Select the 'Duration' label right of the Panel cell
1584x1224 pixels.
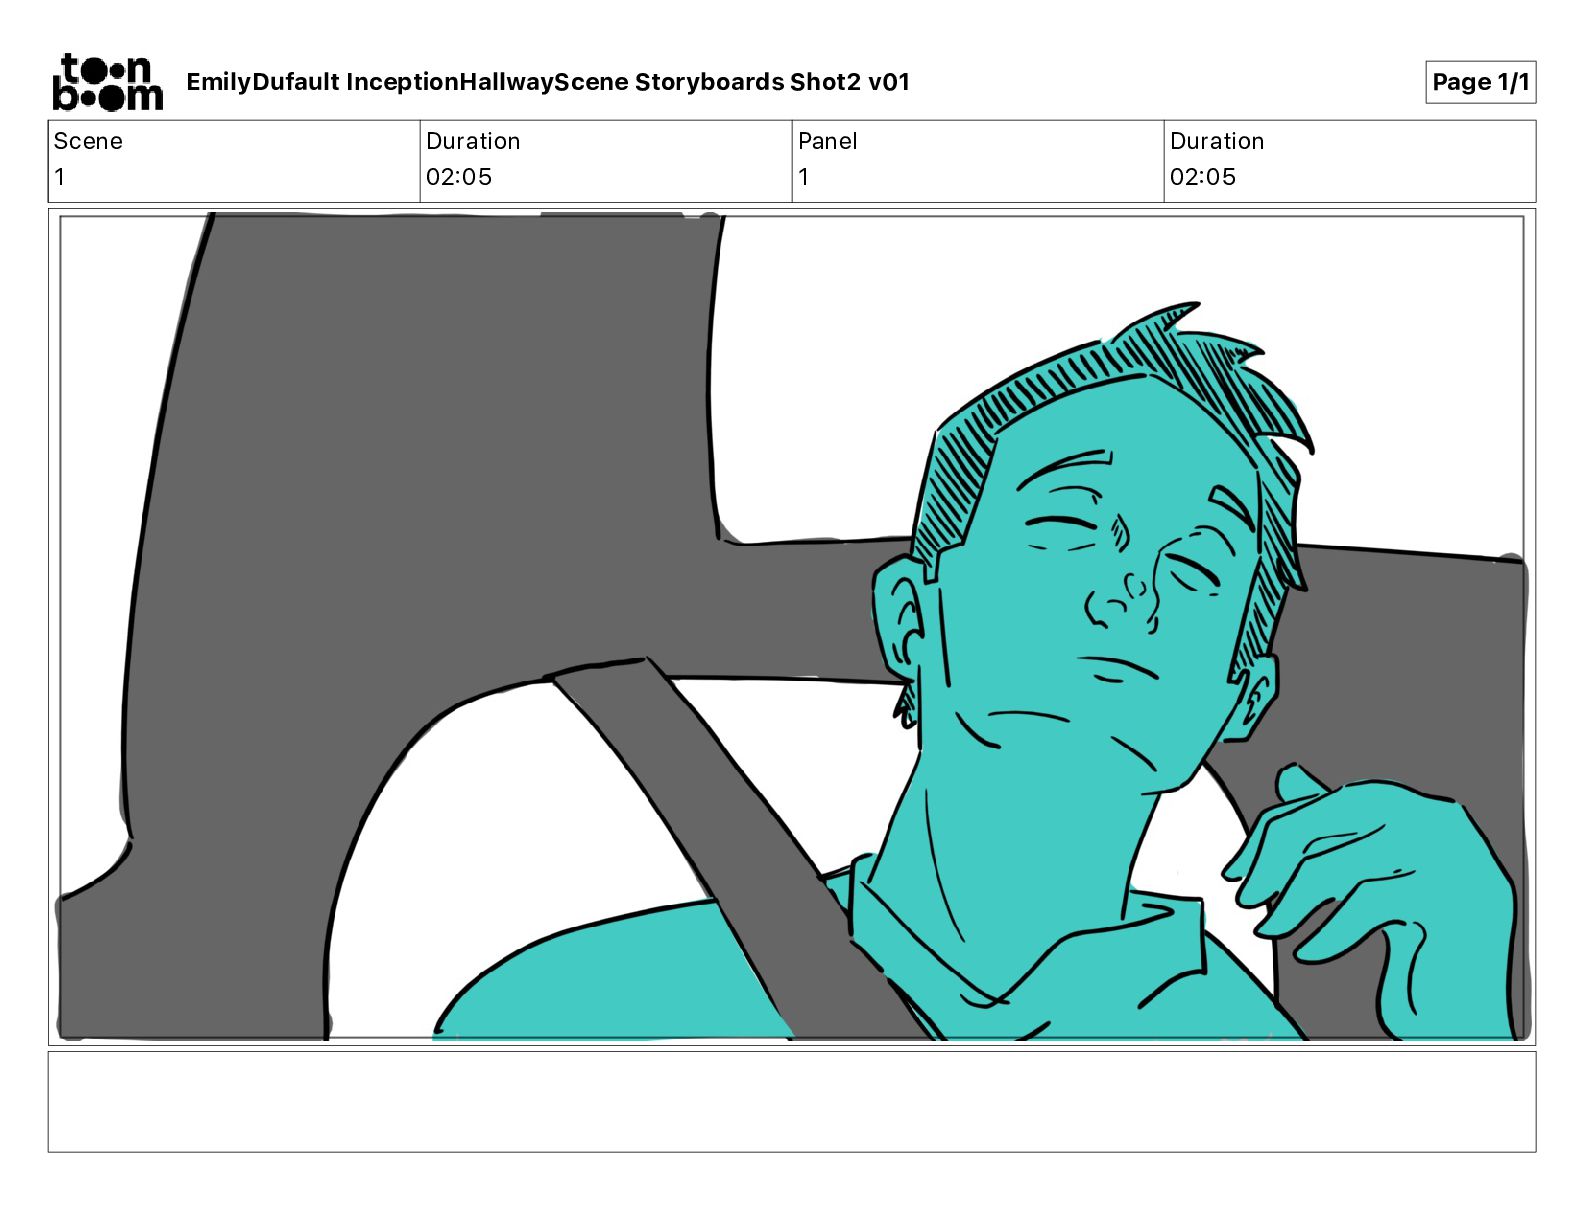click(x=1217, y=141)
